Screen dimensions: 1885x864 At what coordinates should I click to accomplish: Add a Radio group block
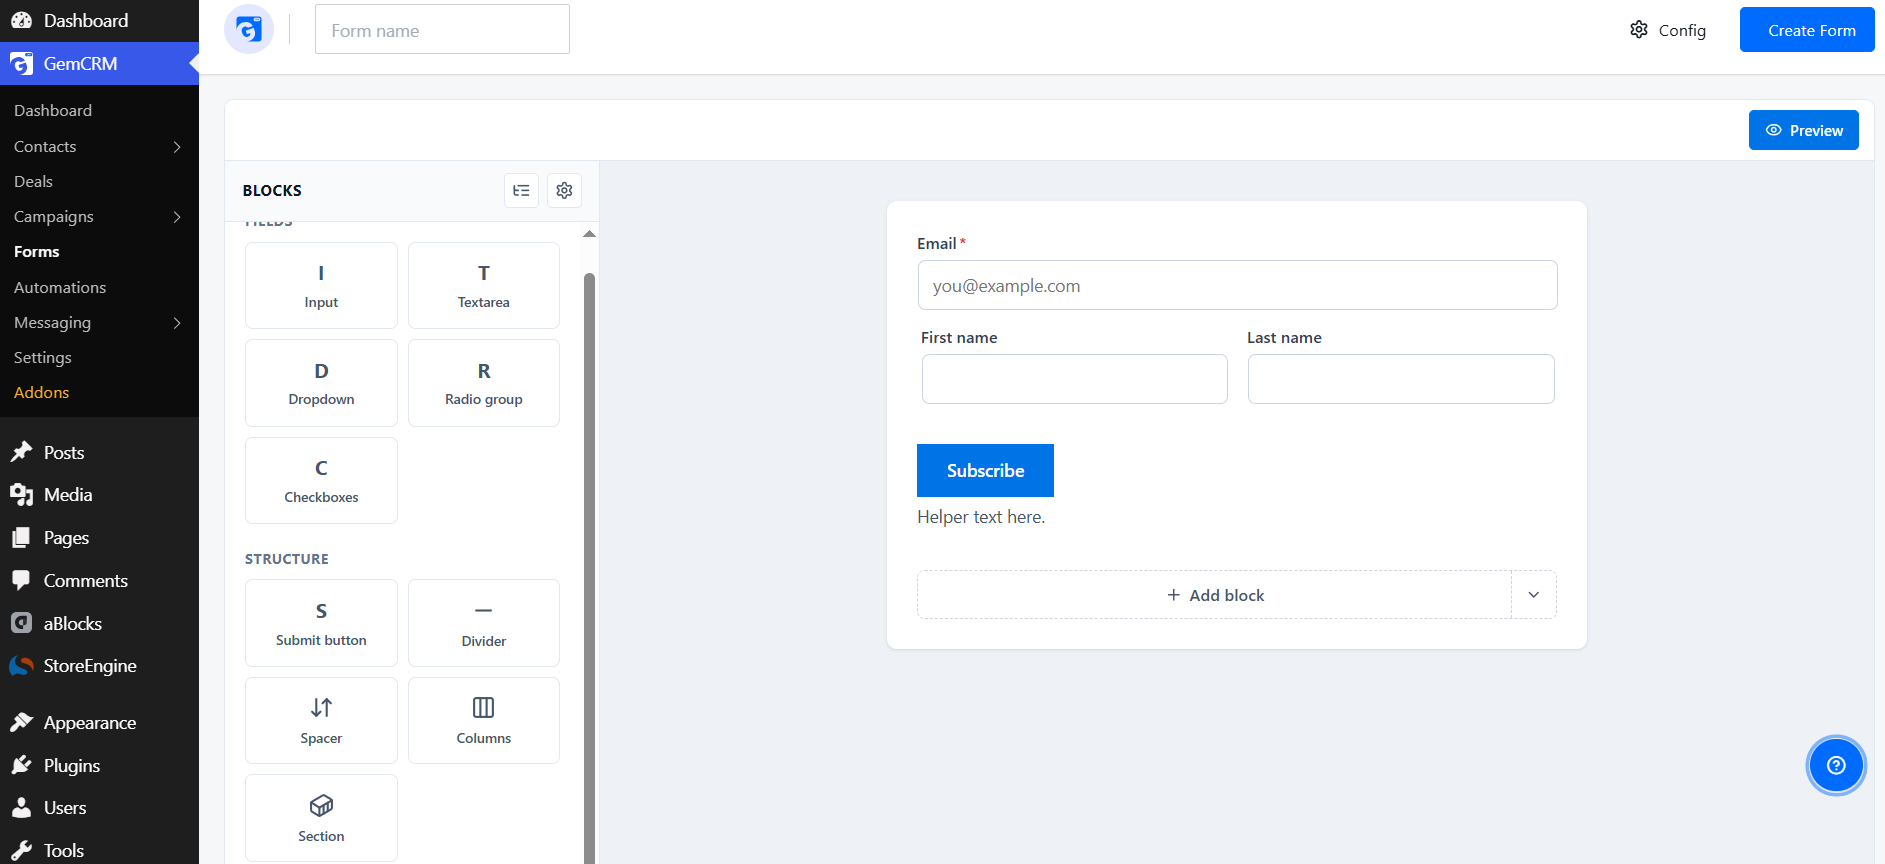point(484,383)
